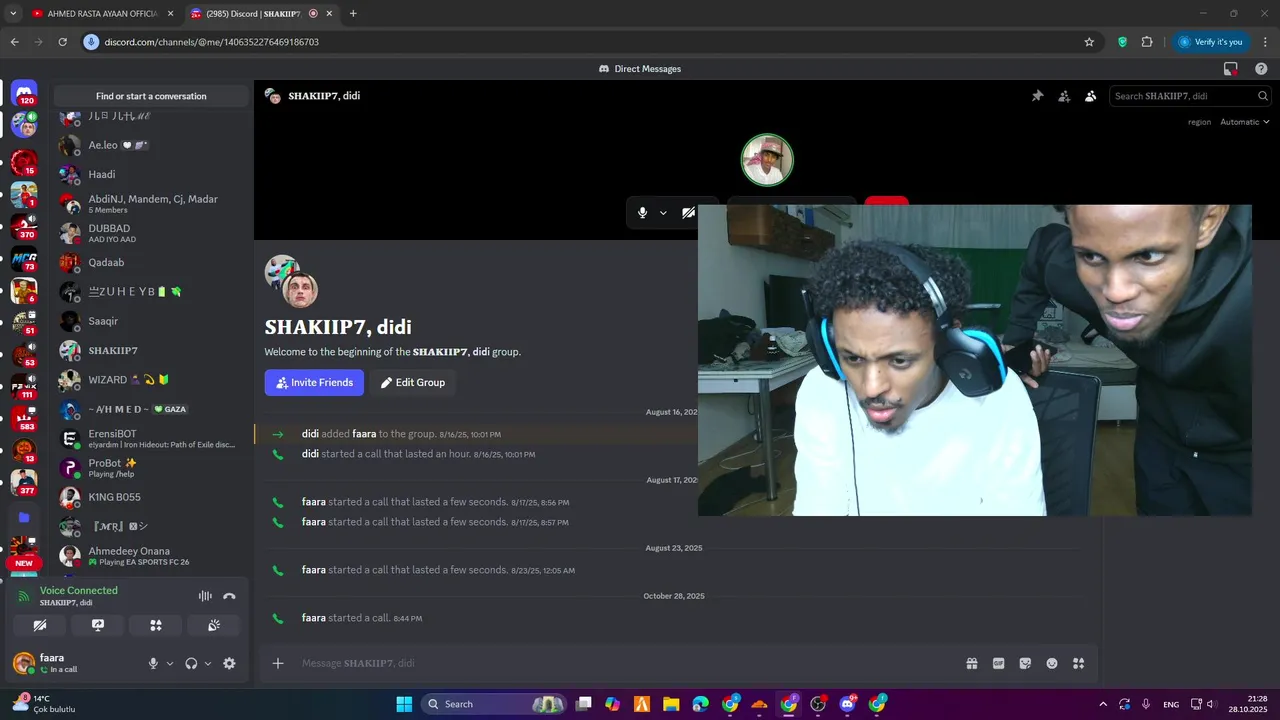Screen dimensions: 1280x720
Task: Click Verify it's you button
Action: point(1210,42)
